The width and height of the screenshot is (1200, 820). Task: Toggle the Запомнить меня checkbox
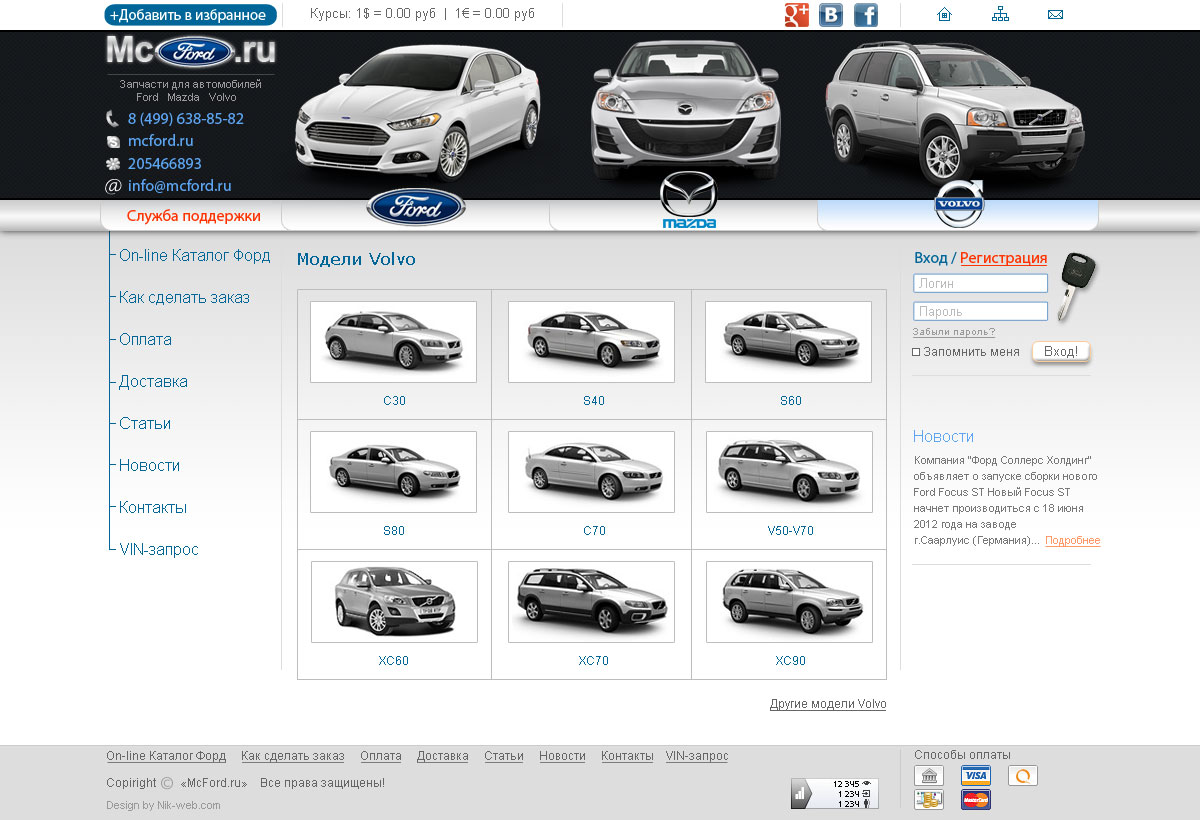point(916,352)
